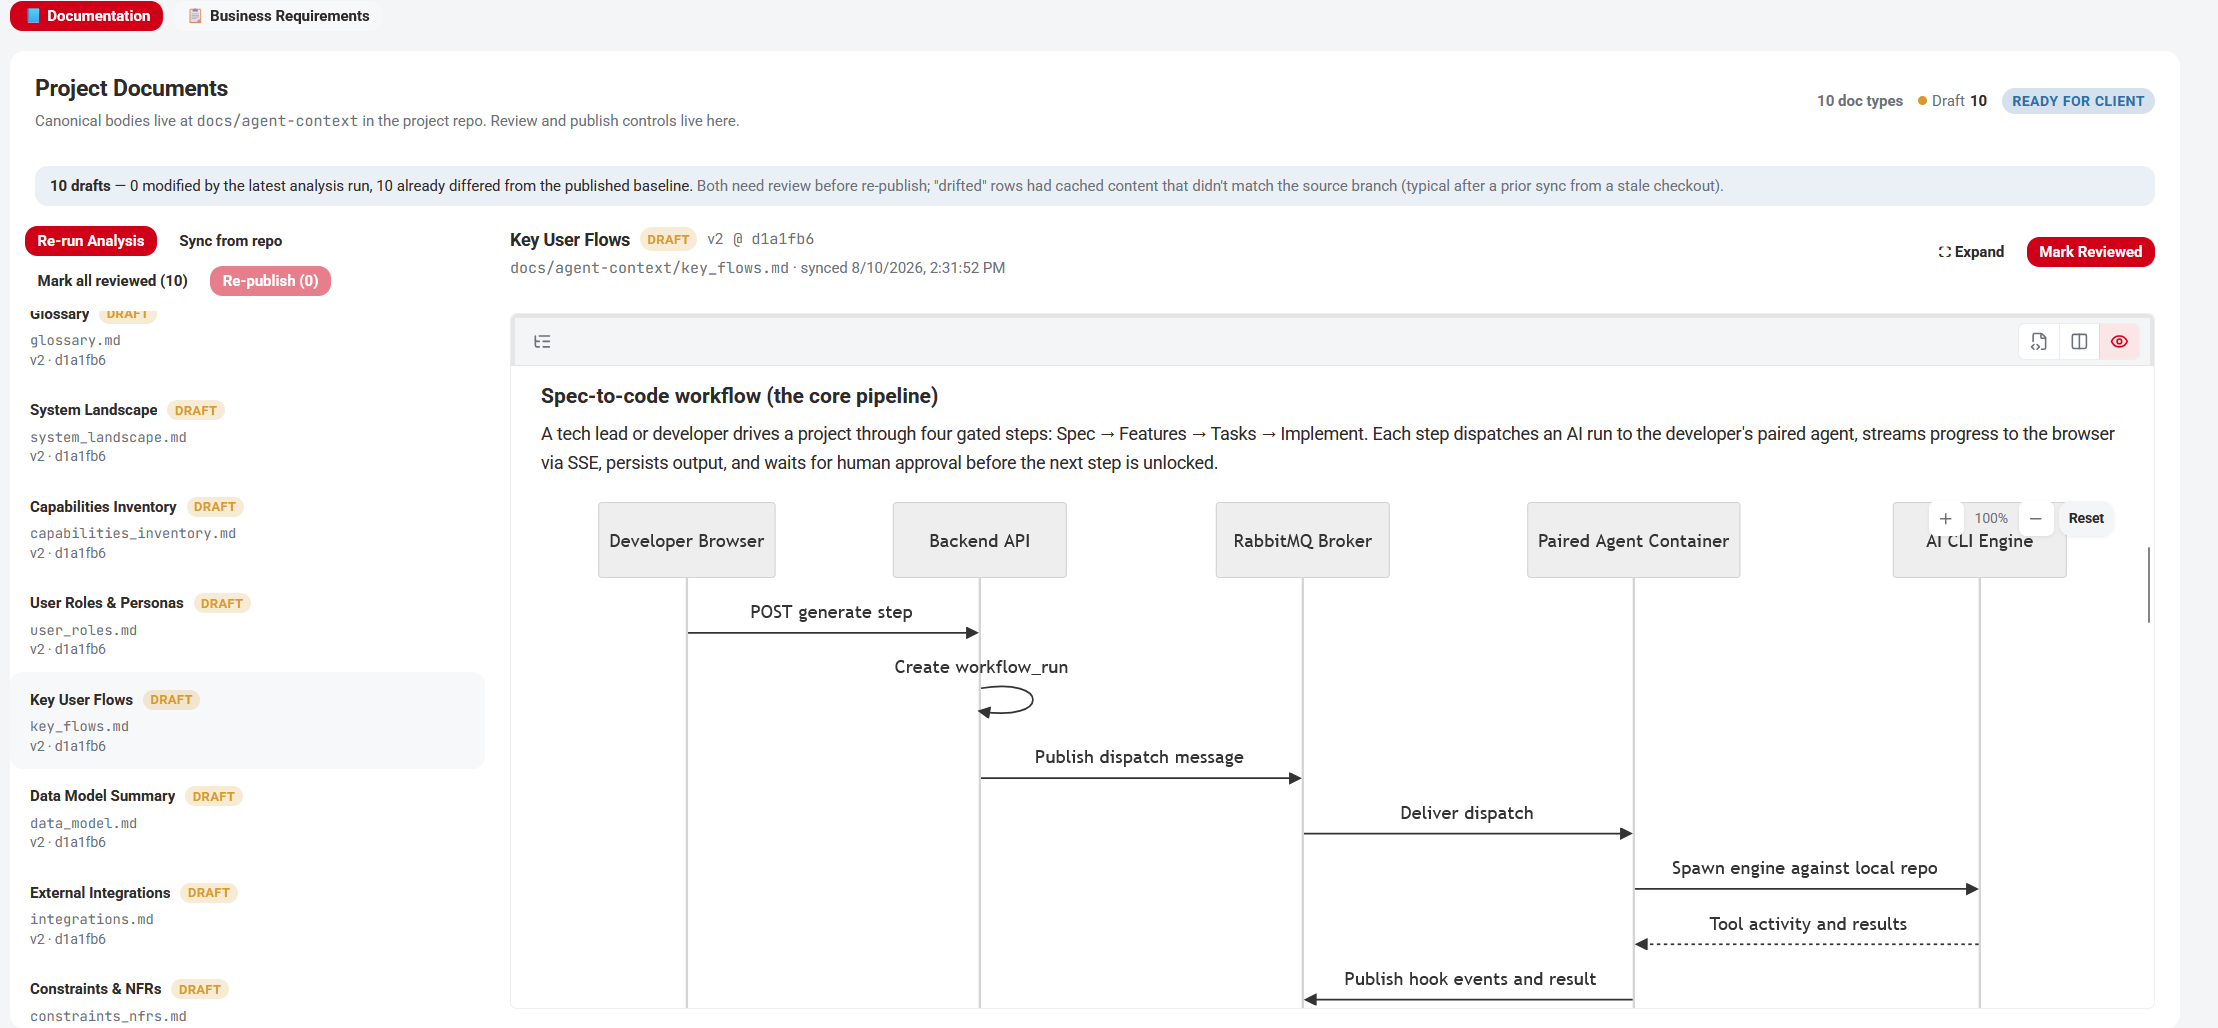Click the integrations.md file name
The height and width of the screenshot is (1028, 2218).
(x=92, y=920)
